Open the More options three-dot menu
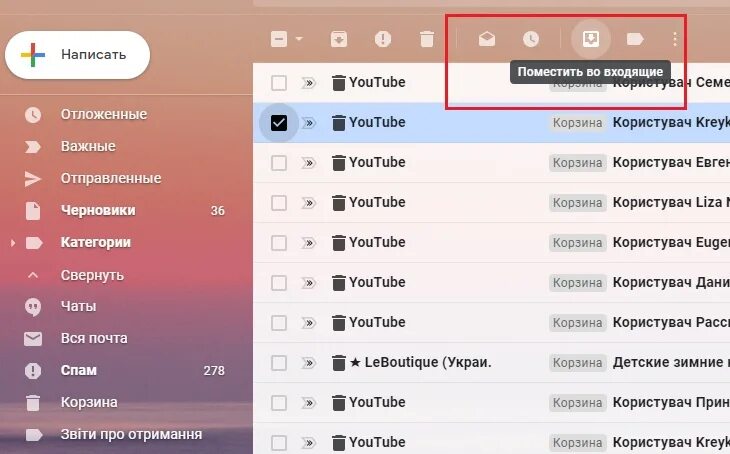The width and height of the screenshot is (730, 454). pyautogui.click(x=675, y=39)
